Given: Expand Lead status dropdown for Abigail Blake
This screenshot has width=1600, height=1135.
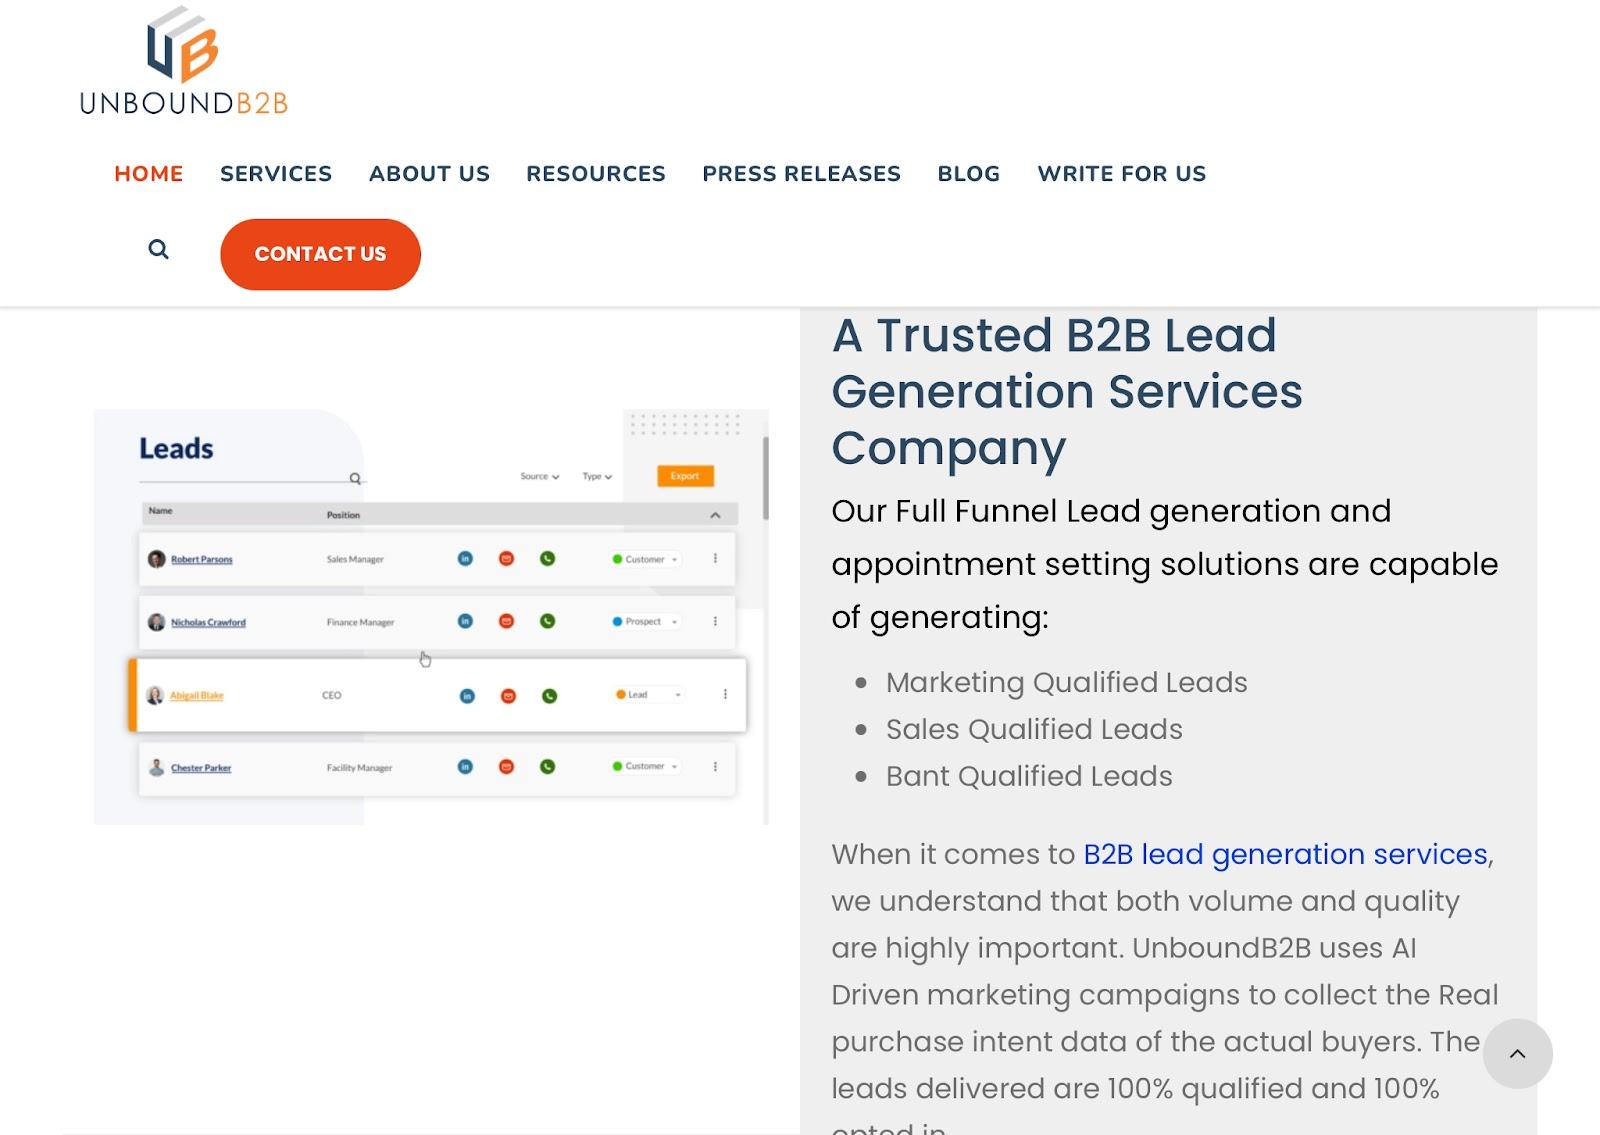Looking at the screenshot, I should pyautogui.click(x=649, y=694).
